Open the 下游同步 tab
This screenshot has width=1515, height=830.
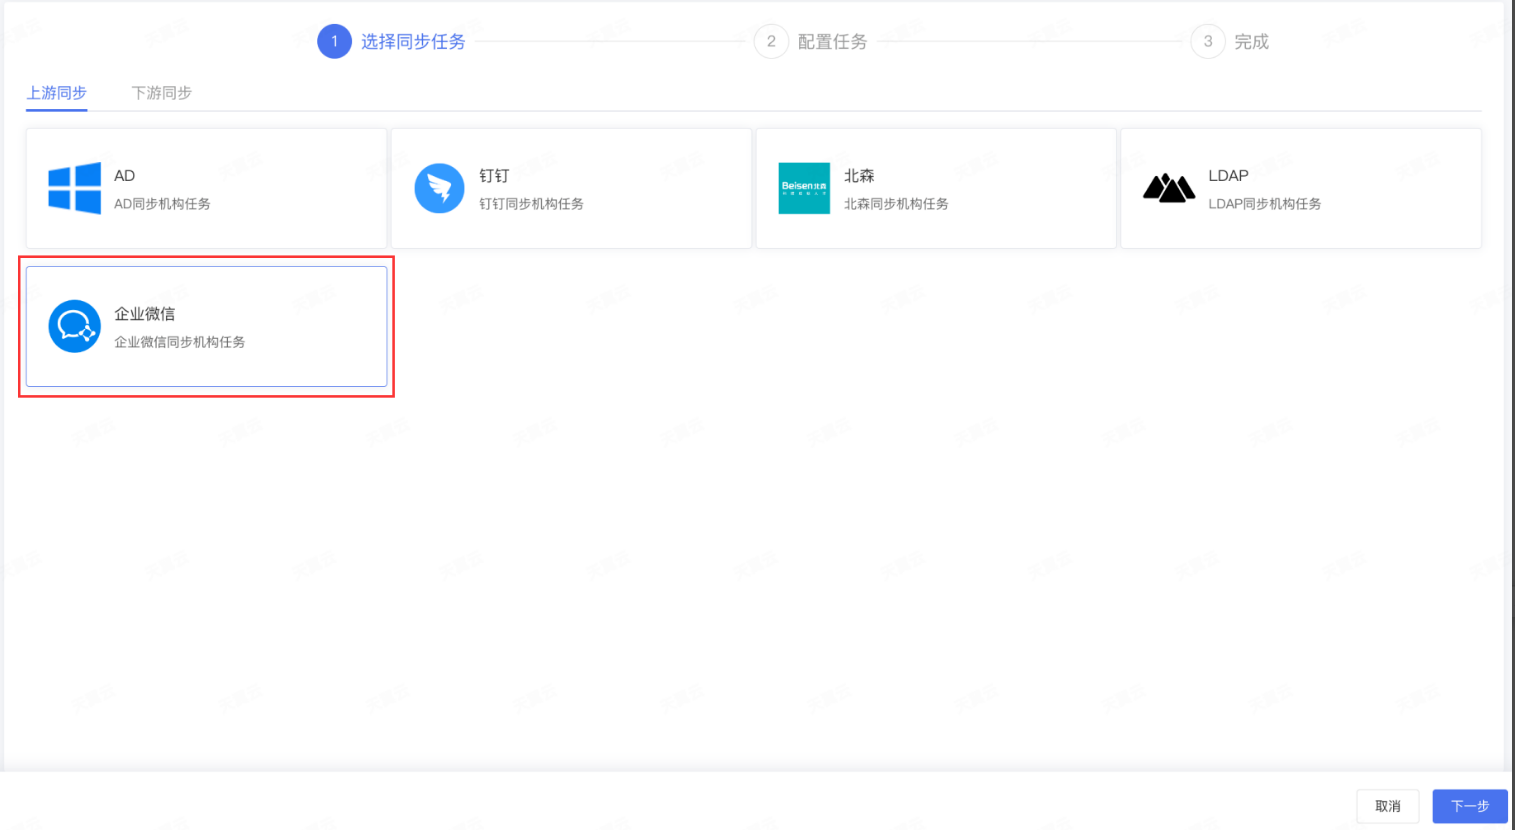[161, 93]
